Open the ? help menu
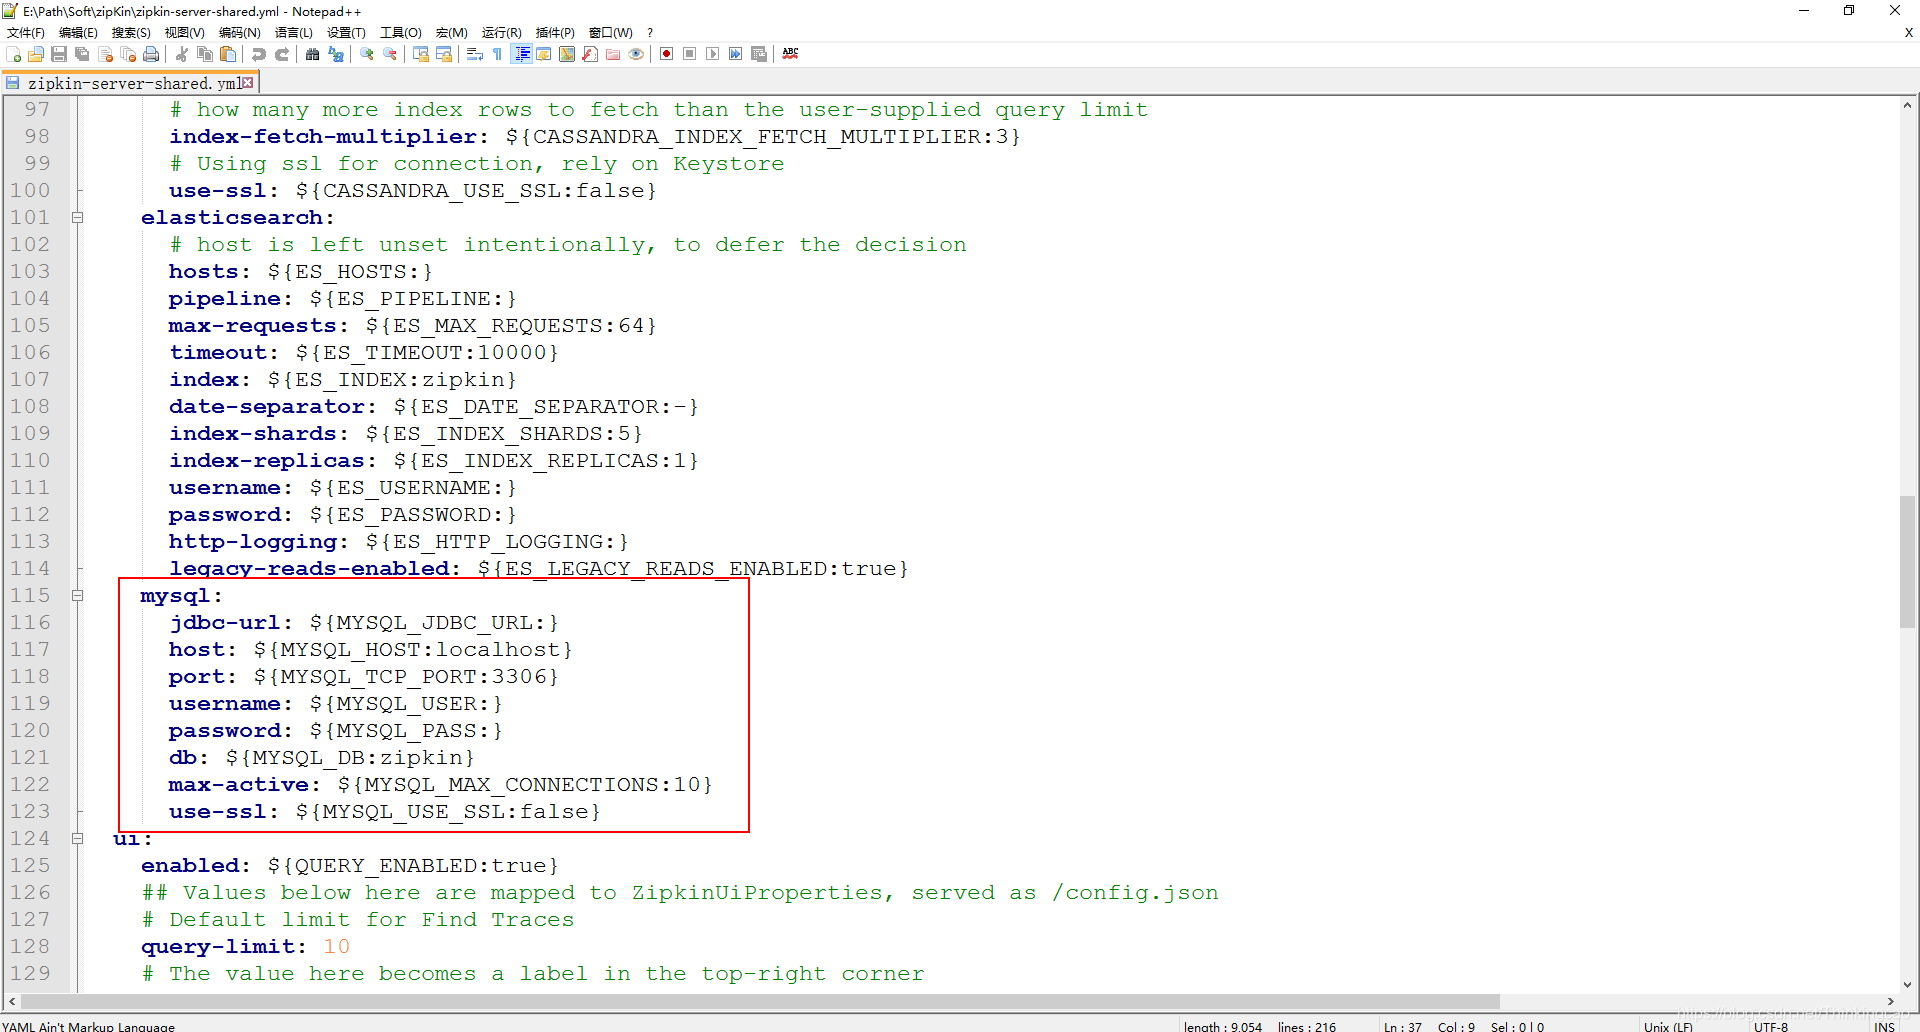 [650, 33]
